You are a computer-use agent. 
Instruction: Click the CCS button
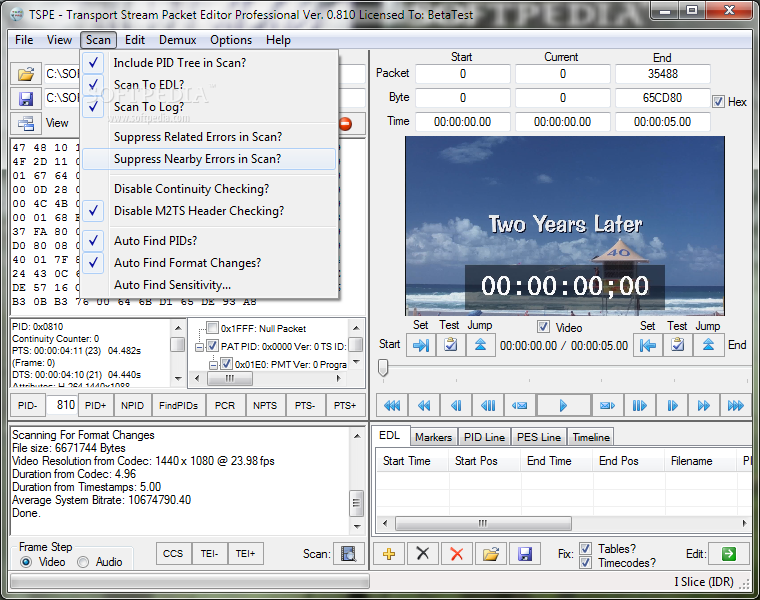[x=173, y=553]
